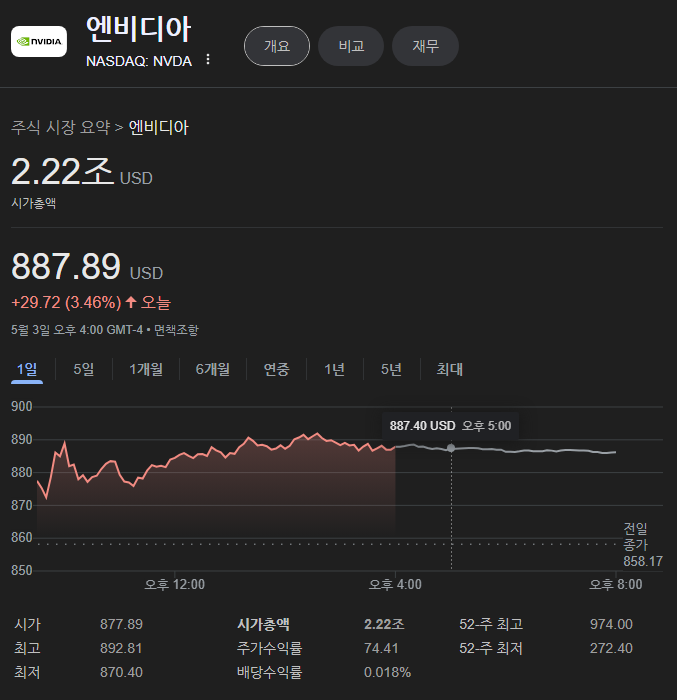Click the 52-주 최저 label
The height and width of the screenshot is (700, 677).
tap(491, 648)
